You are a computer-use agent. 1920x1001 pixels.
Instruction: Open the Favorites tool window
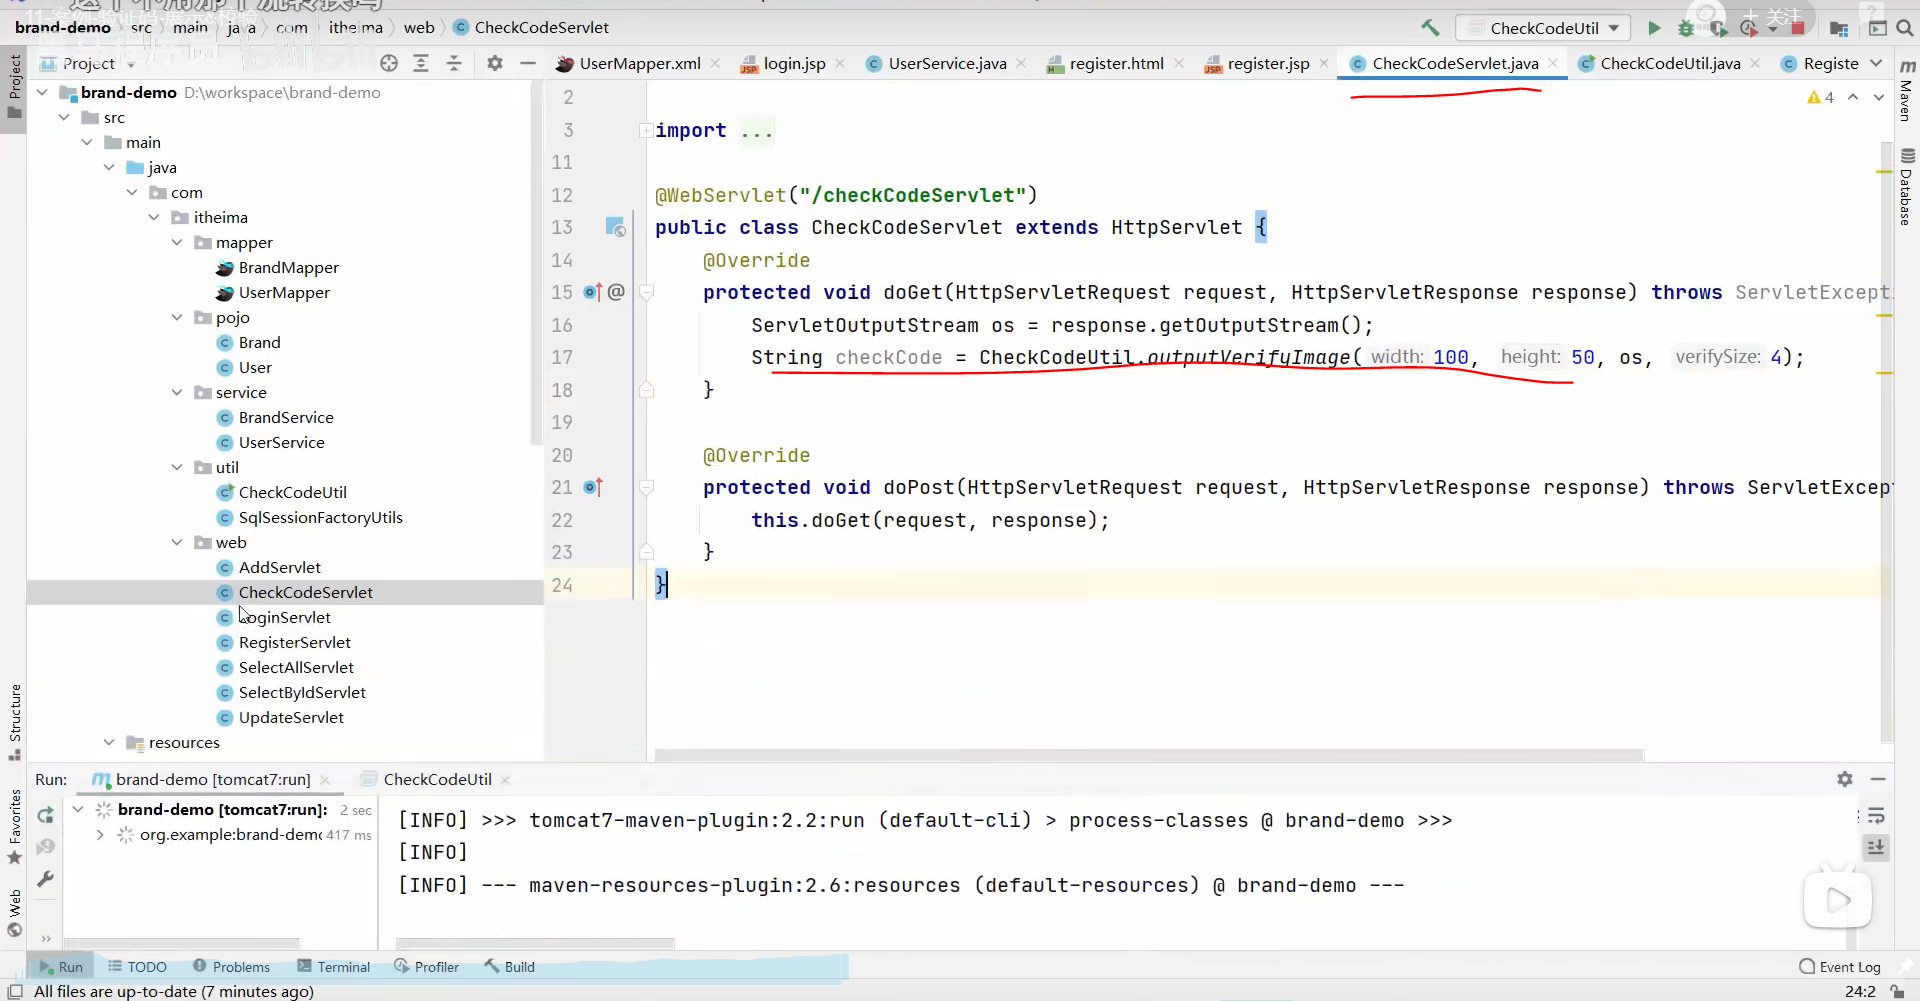15,828
